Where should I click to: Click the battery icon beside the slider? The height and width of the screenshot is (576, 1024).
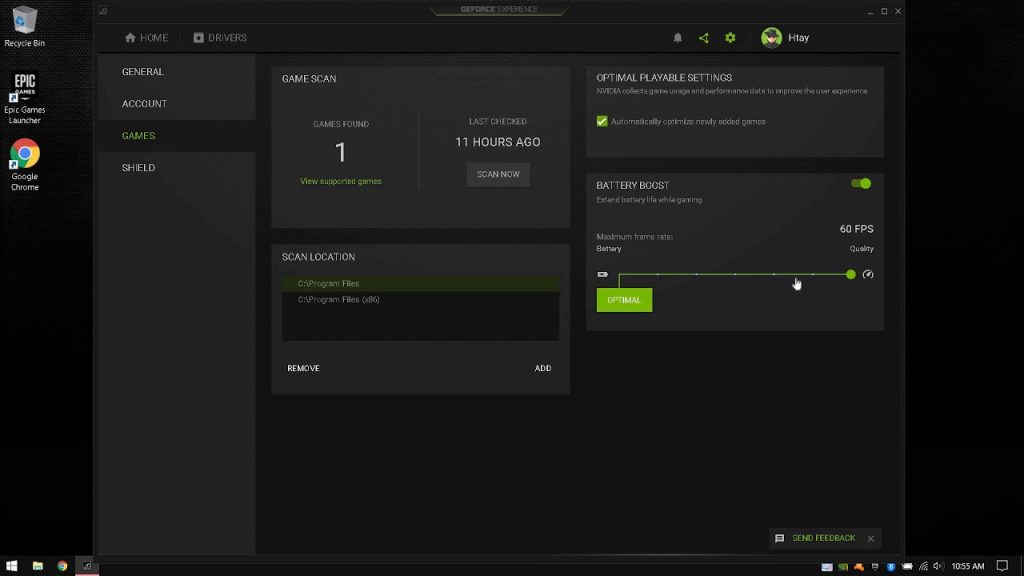pyautogui.click(x=602, y=274)
